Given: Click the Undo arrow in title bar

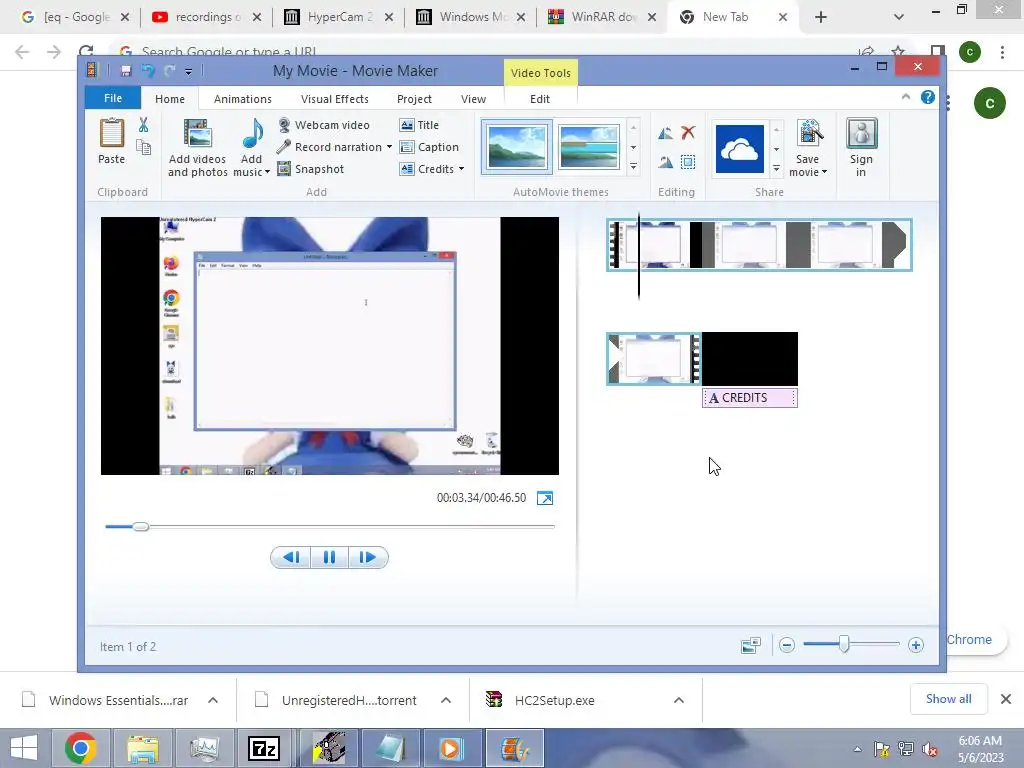Looking at the screenshot, I should tap(149, 71).
